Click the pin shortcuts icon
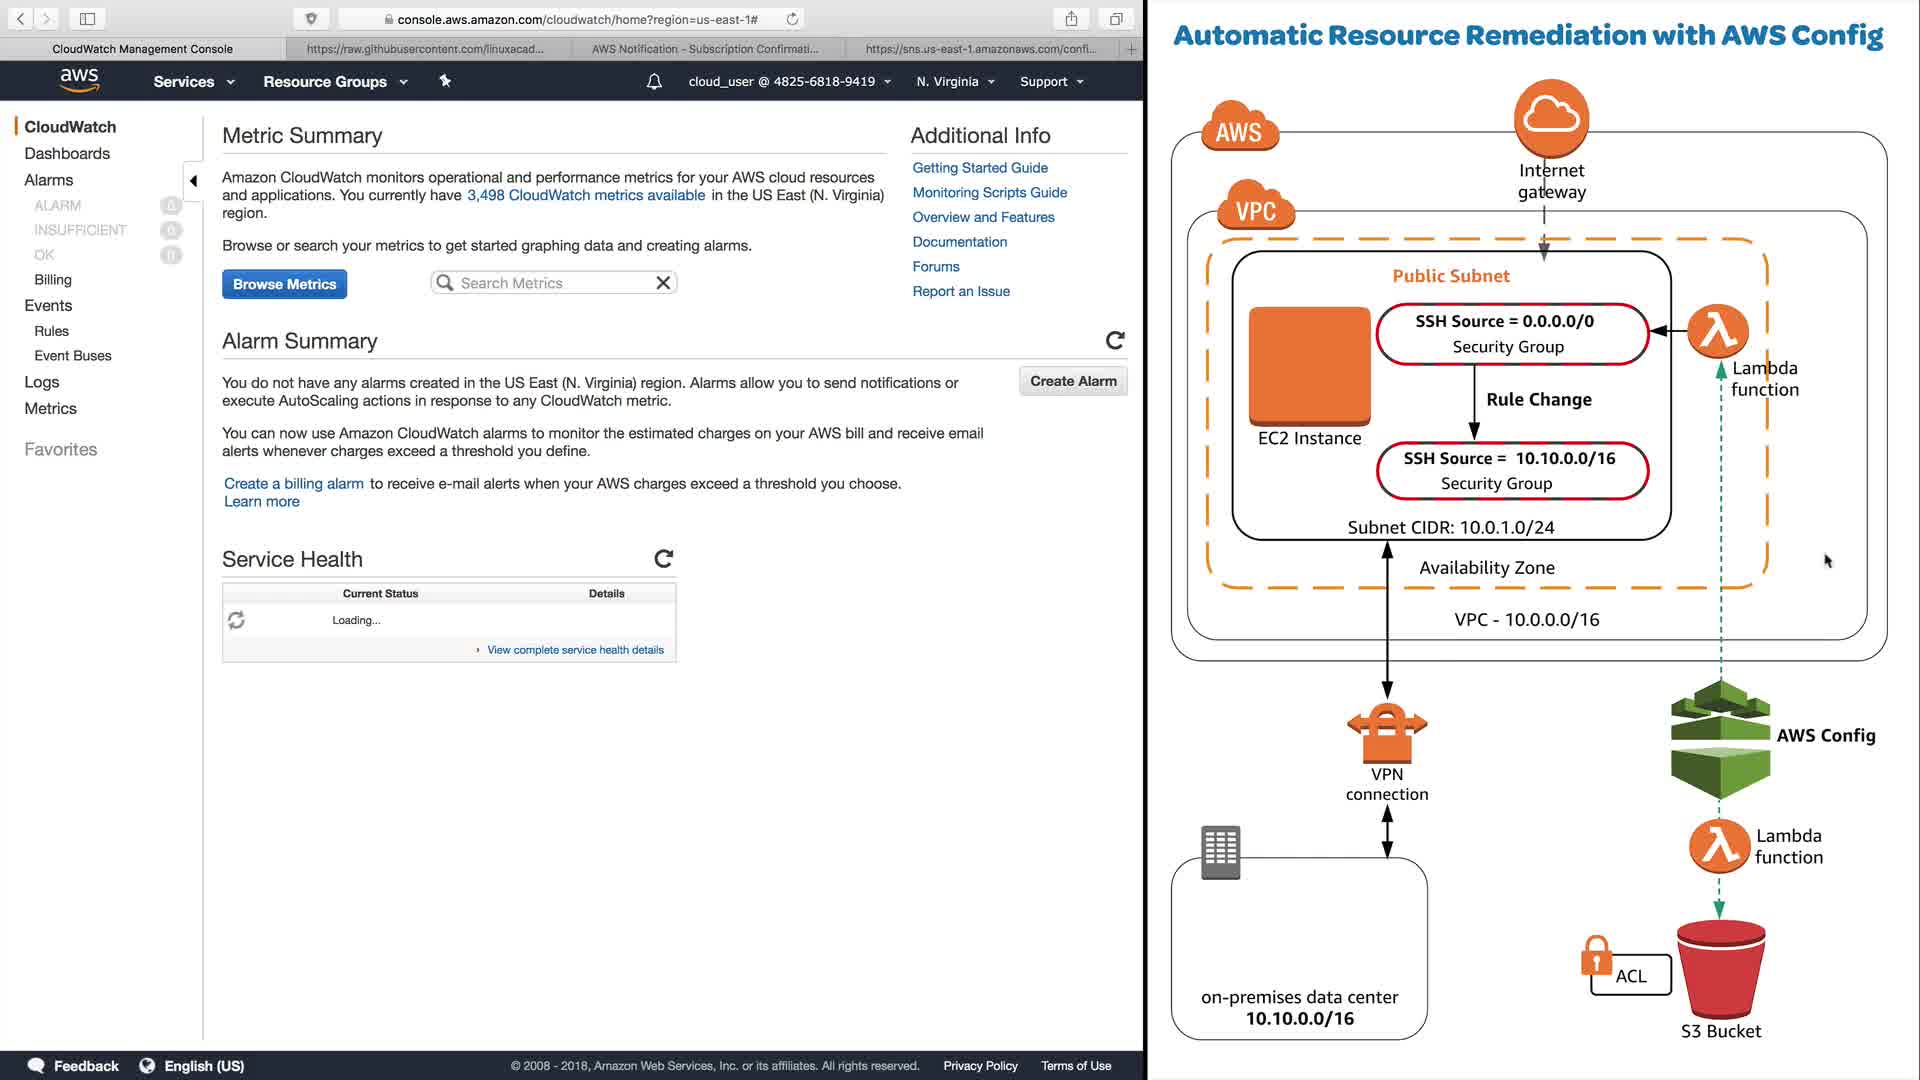 click(445, 81)
